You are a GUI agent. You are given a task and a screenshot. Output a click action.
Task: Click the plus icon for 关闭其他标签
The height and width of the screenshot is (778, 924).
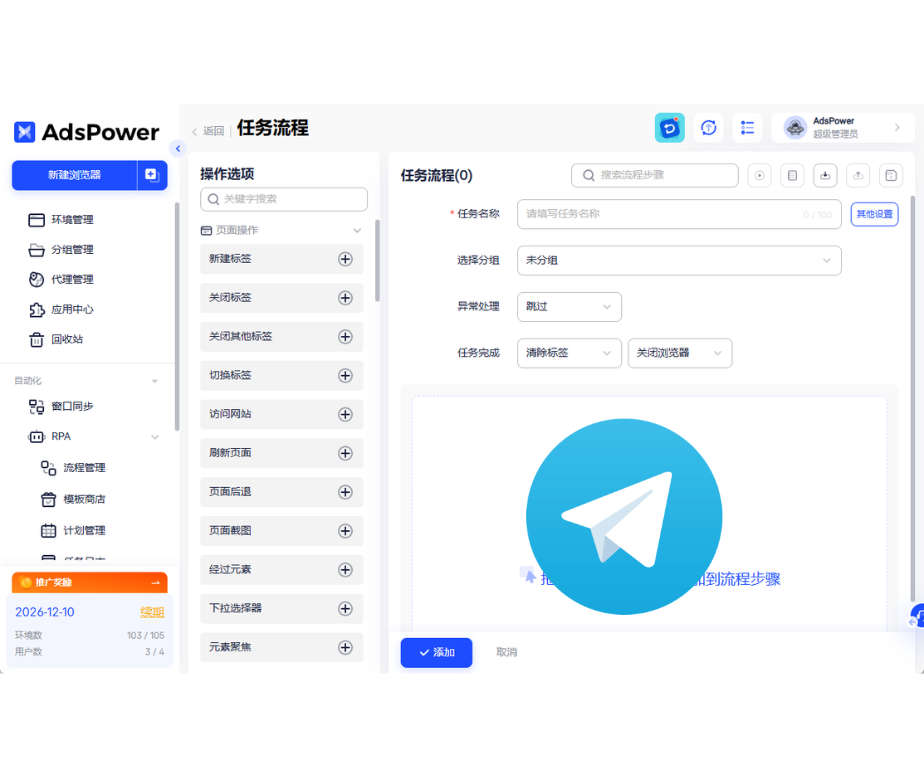tap(345, 337)
